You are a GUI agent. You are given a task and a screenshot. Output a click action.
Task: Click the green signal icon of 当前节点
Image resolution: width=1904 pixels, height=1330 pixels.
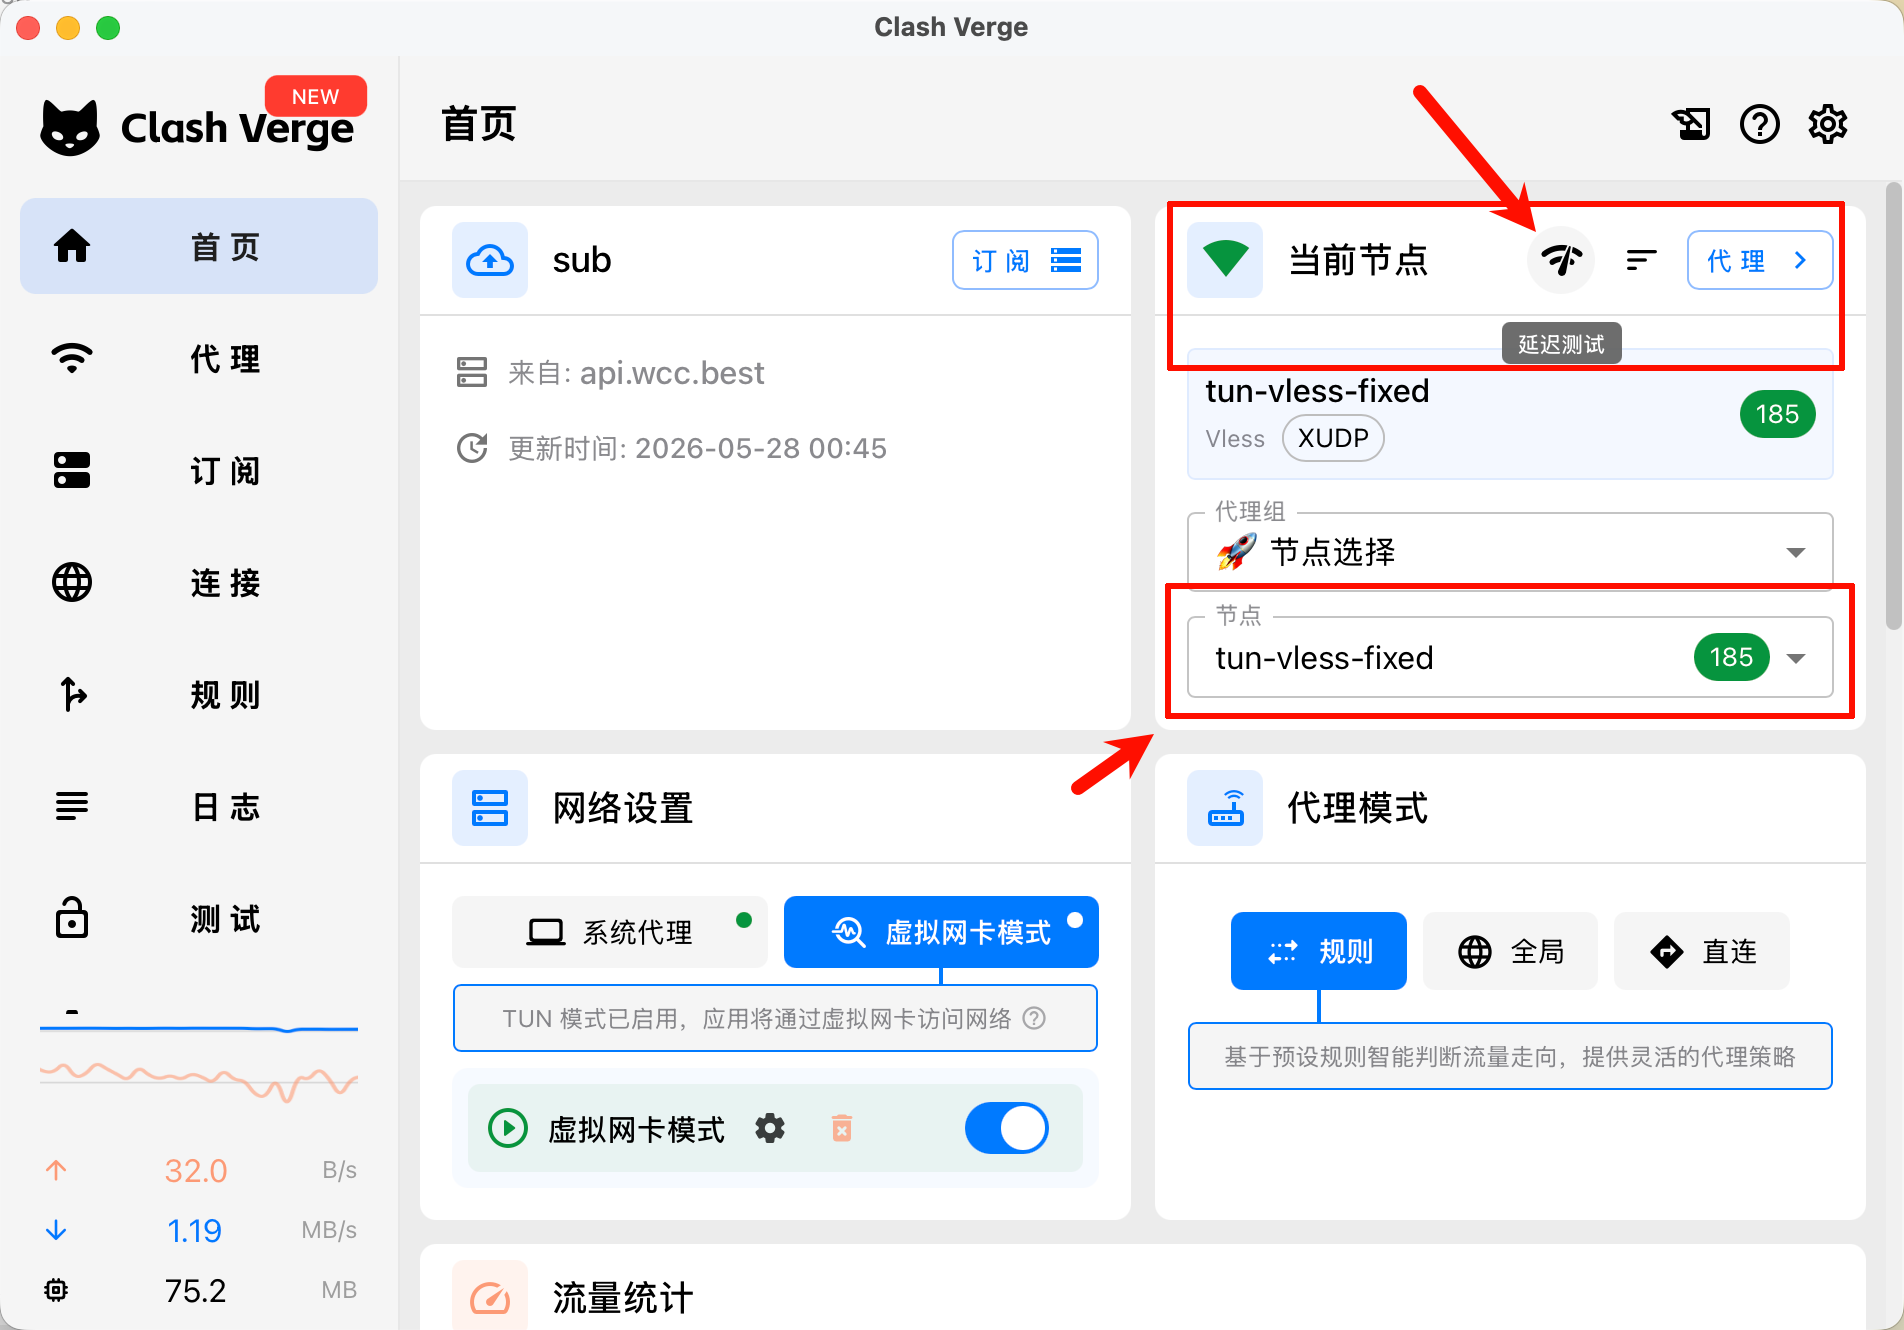coord(1225,260)
